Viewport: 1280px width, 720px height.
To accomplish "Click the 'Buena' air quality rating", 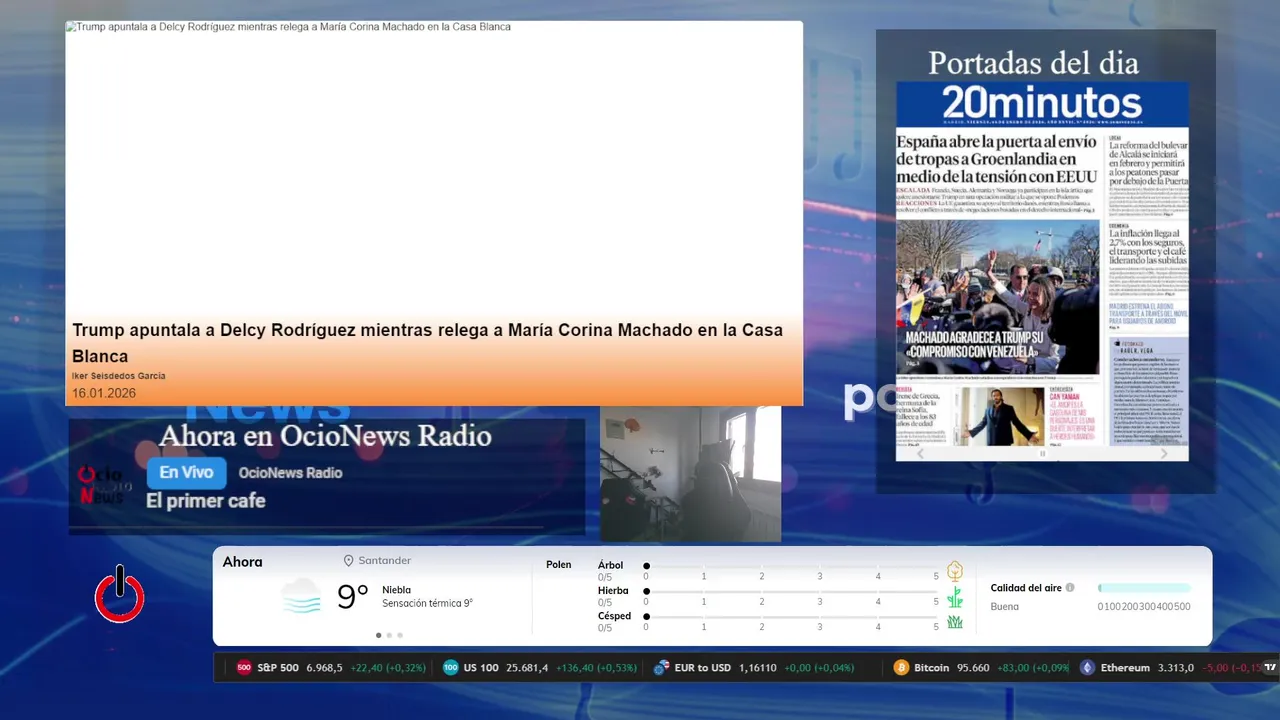I will pos(1004,606).
